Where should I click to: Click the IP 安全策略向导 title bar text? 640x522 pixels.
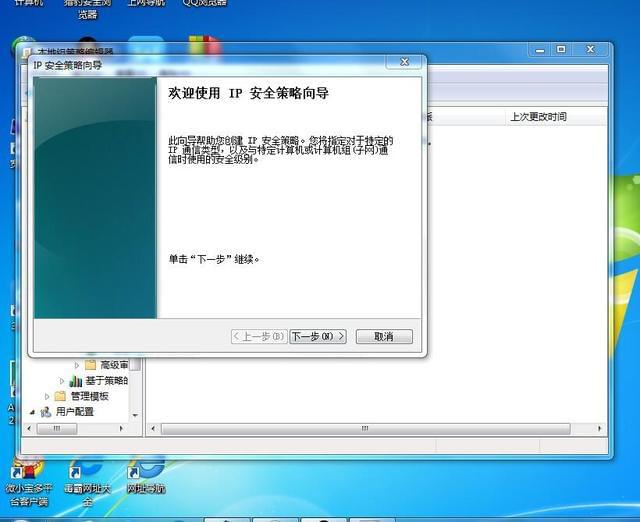pos(68,65)
